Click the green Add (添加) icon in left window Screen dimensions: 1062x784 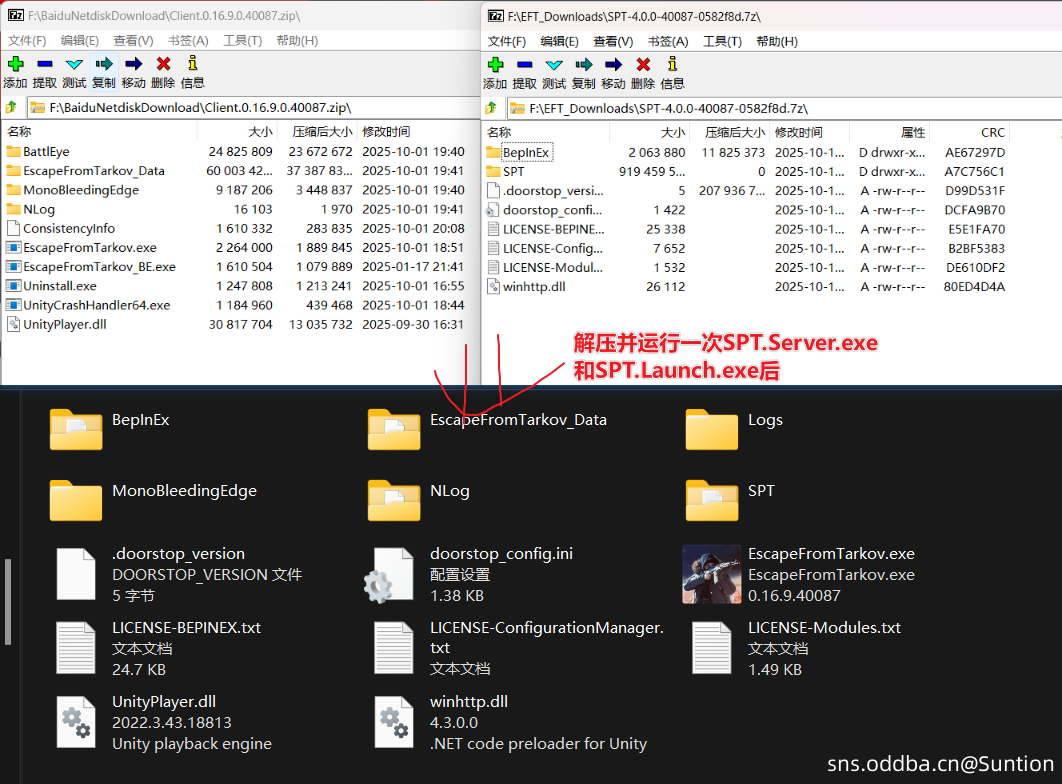tap(15, 65)
